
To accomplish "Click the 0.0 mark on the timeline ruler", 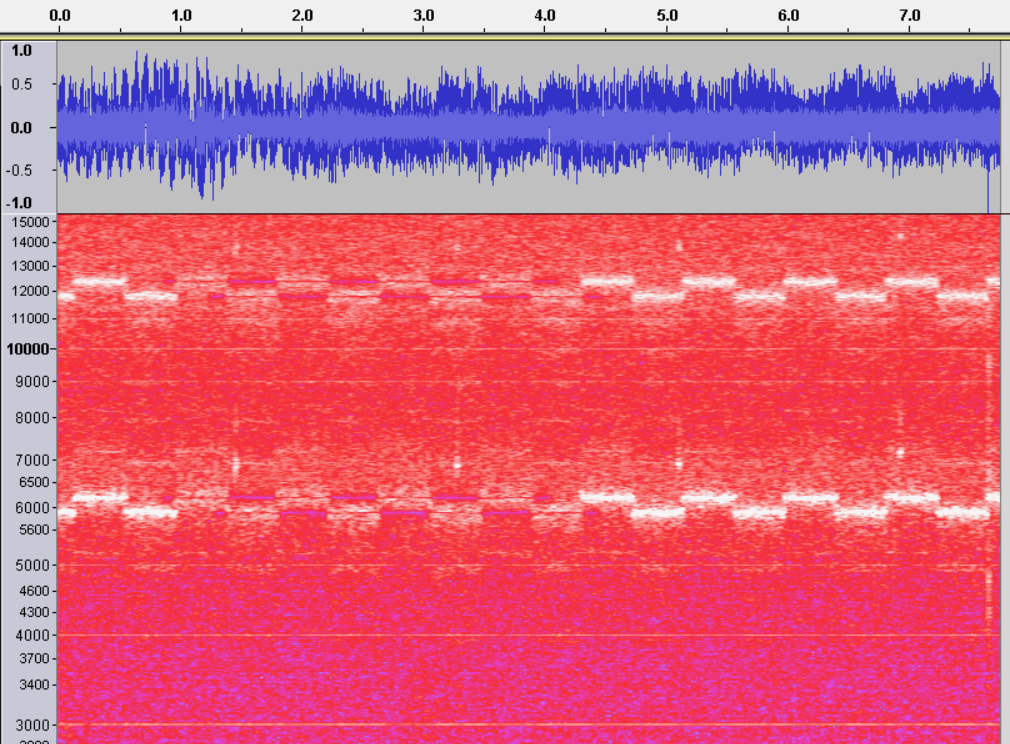I will (59, 16).
